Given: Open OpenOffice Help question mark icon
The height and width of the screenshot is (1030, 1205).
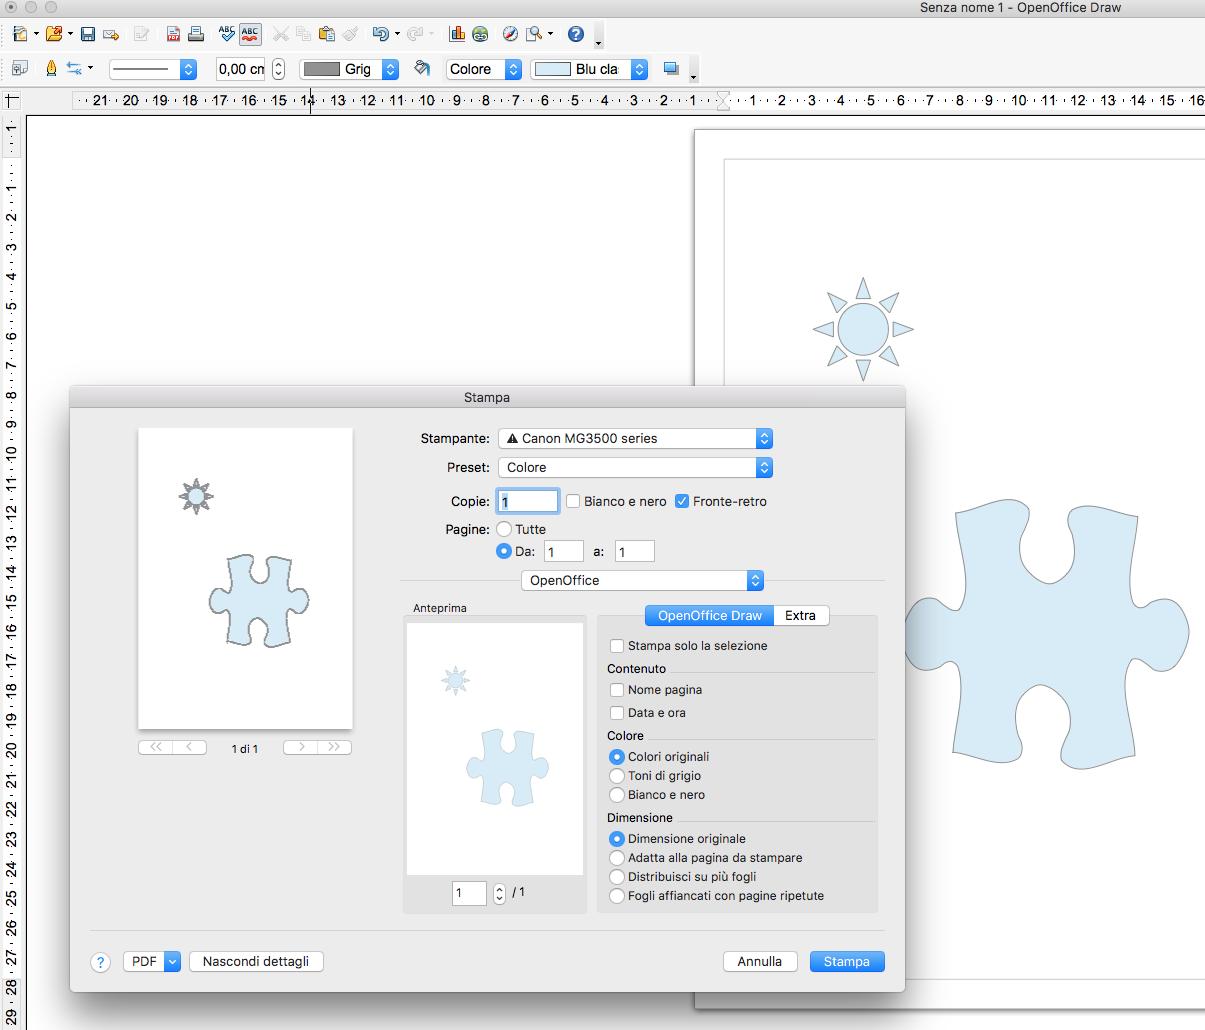Looking at the screenshot, I should pos(576,34).
